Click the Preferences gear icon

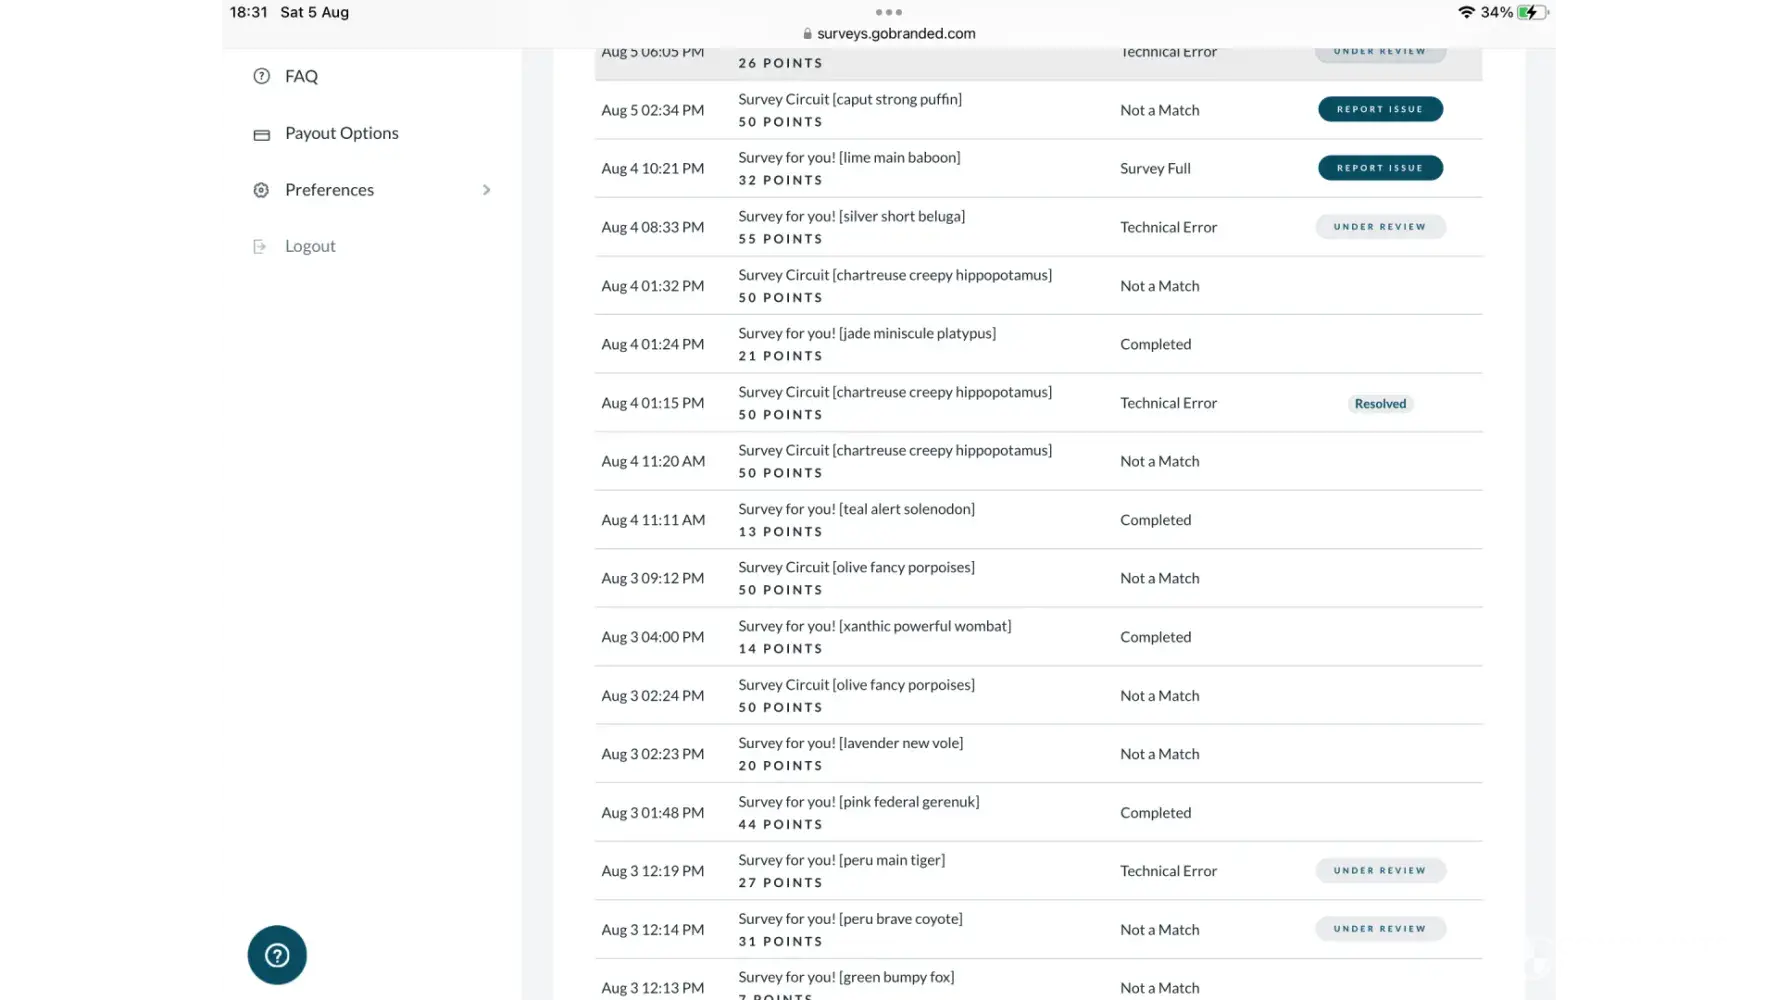click(x=261, y=190)
